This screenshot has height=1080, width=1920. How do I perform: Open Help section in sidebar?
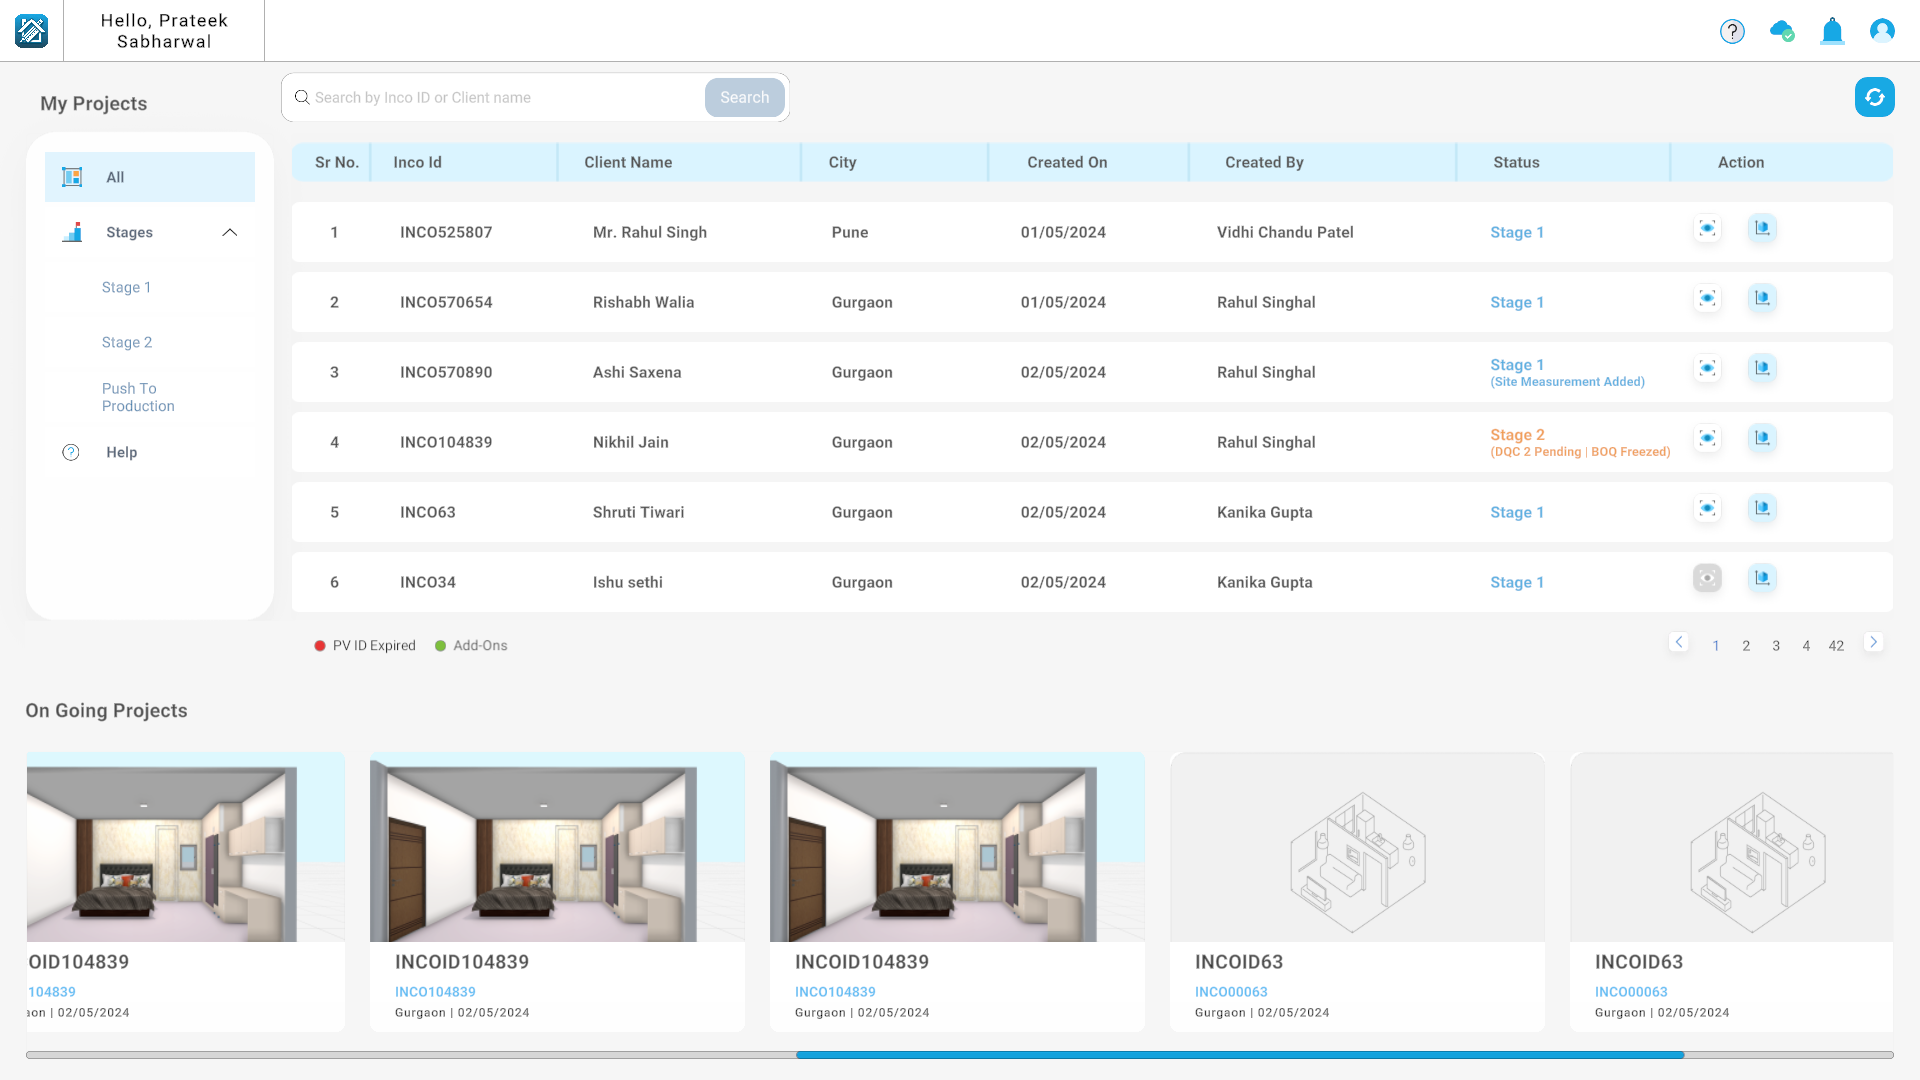click(121, 452)
